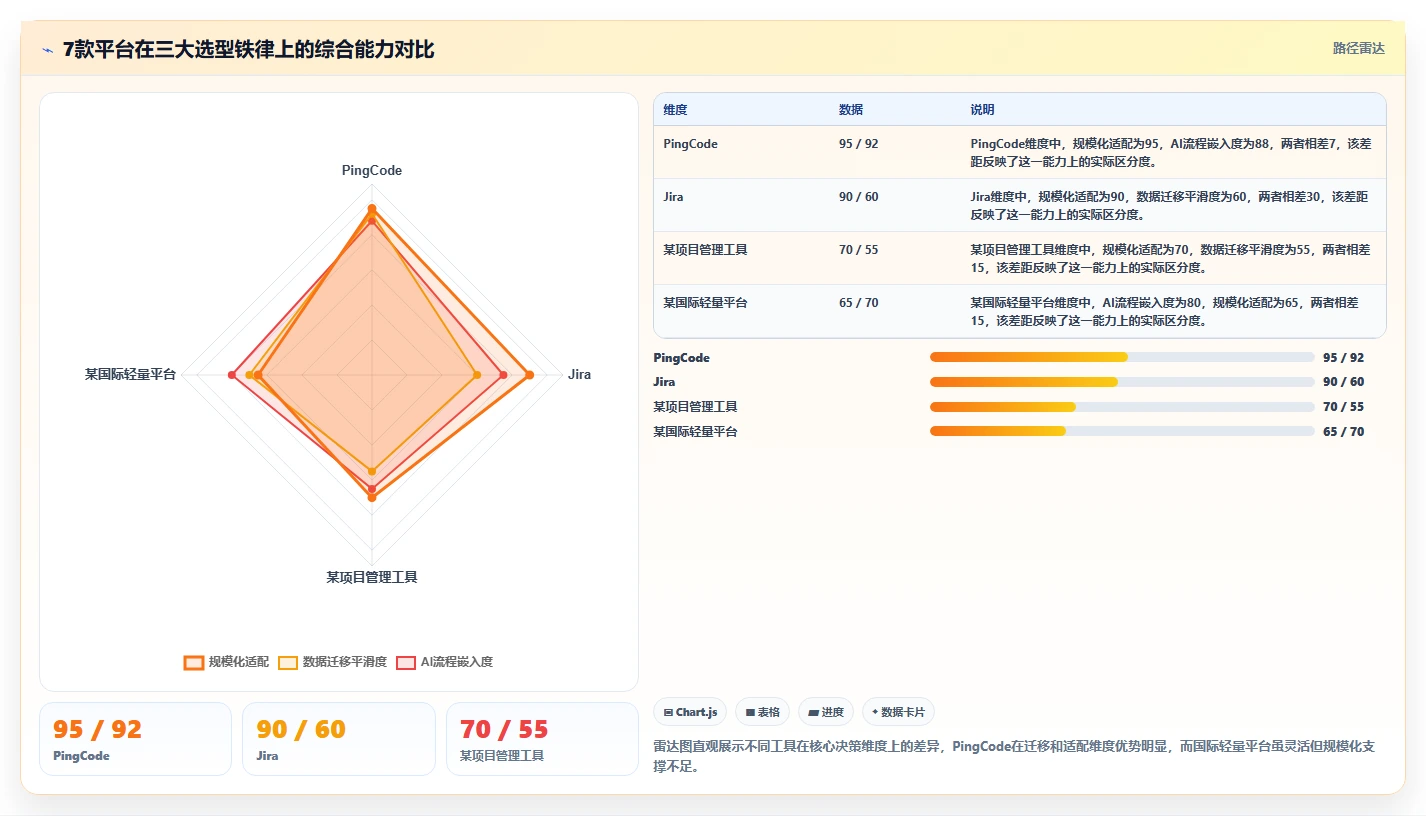This screenshot has height=816, width=1426.
Task: Click the 某项目管理工具 radar axis label
Action: pos(372,578)
